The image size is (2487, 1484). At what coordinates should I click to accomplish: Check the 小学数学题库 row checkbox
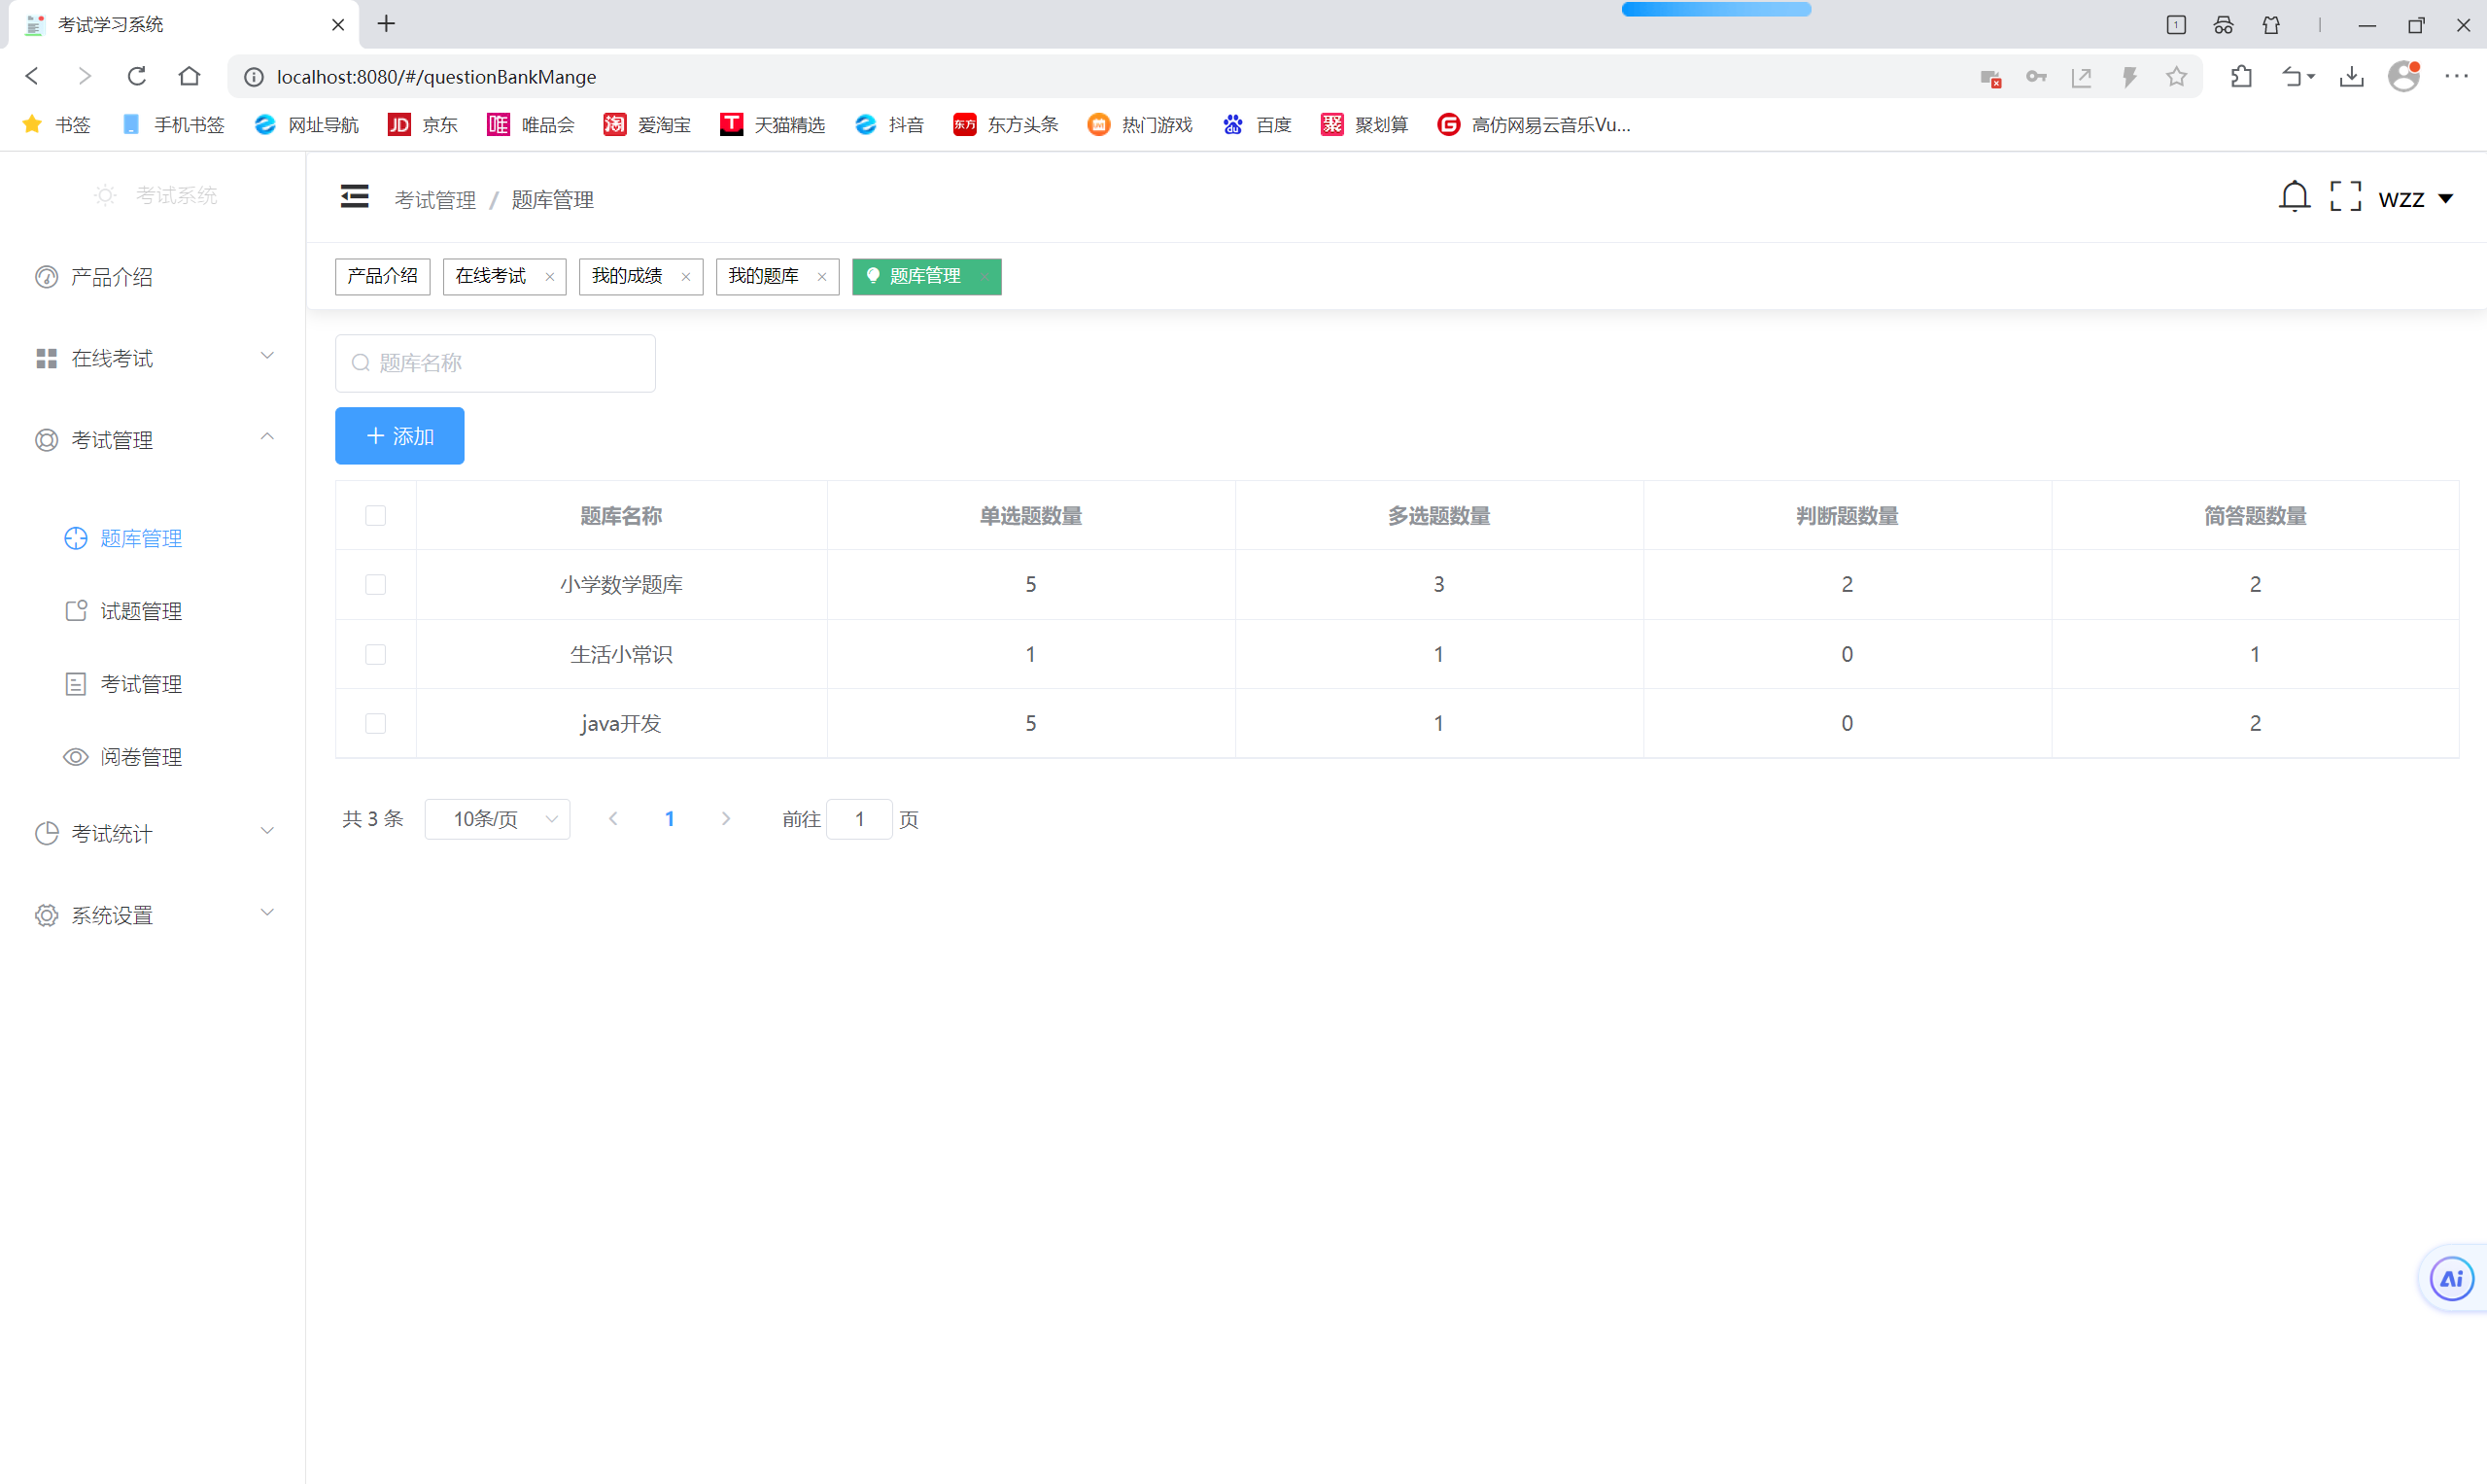point(375,584)
